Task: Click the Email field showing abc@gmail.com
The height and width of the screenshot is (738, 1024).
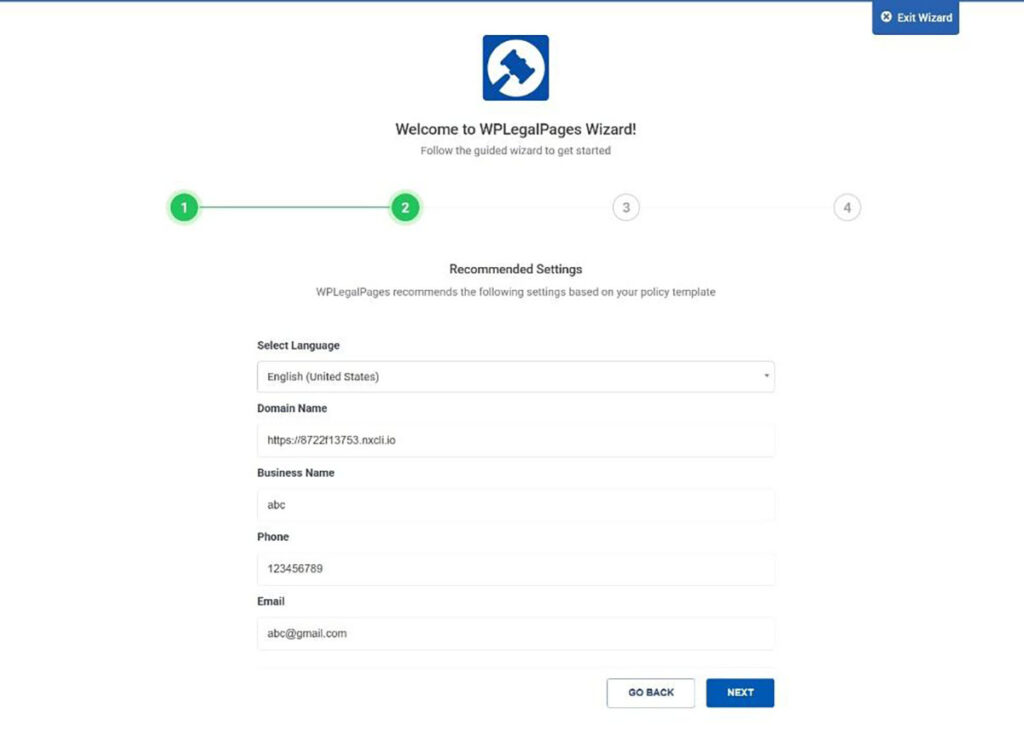Action: pyautogui.click(x=515, y=633)
